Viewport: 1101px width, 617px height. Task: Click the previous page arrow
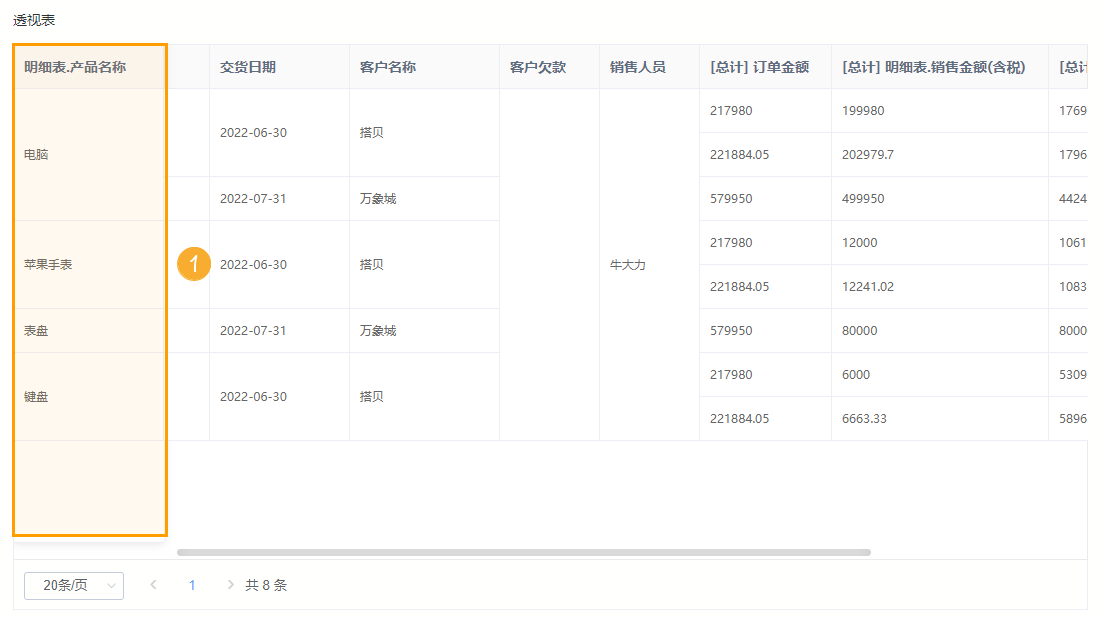pos(152,586)
